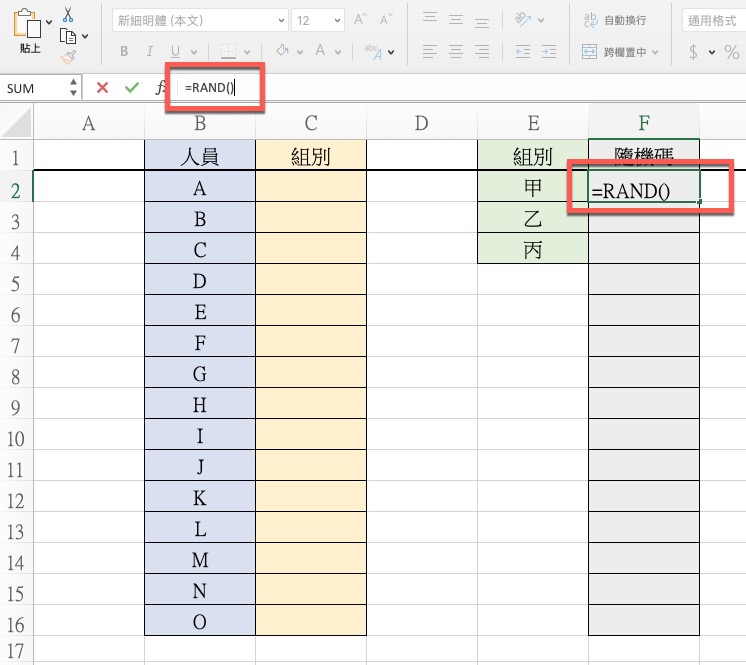Click the phonetic guide abc icon

click(x=373, y=51)
